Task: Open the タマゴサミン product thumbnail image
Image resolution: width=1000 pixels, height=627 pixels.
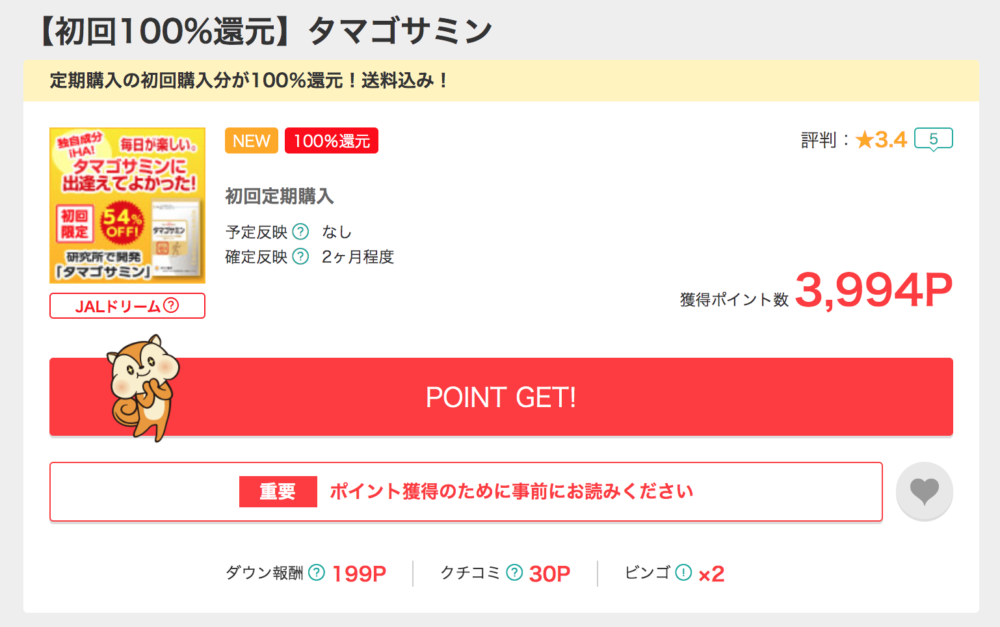Action: (x=128, y=205)
